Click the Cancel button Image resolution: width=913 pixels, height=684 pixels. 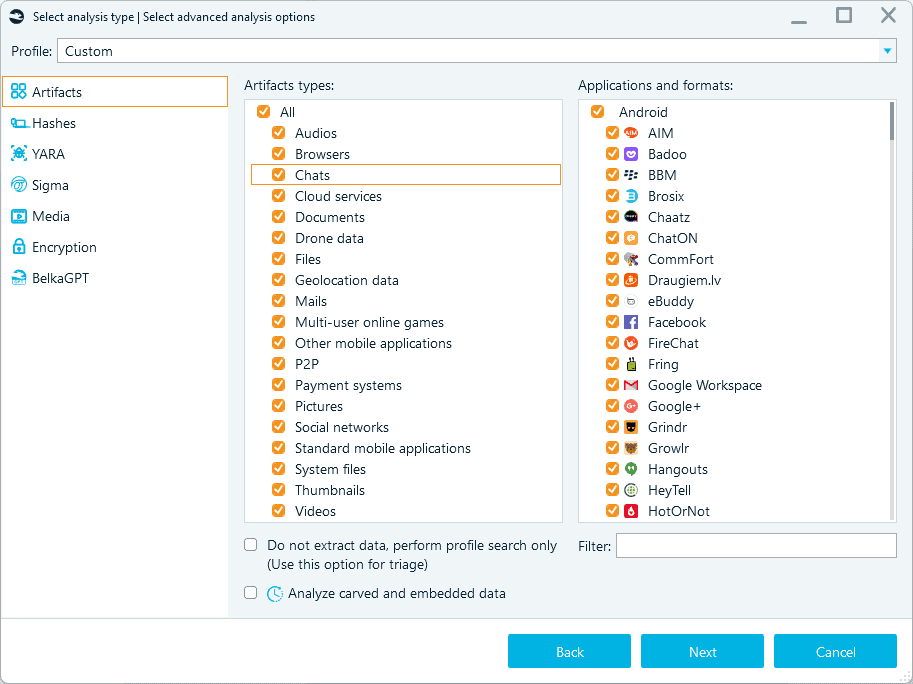pos(835,651)
